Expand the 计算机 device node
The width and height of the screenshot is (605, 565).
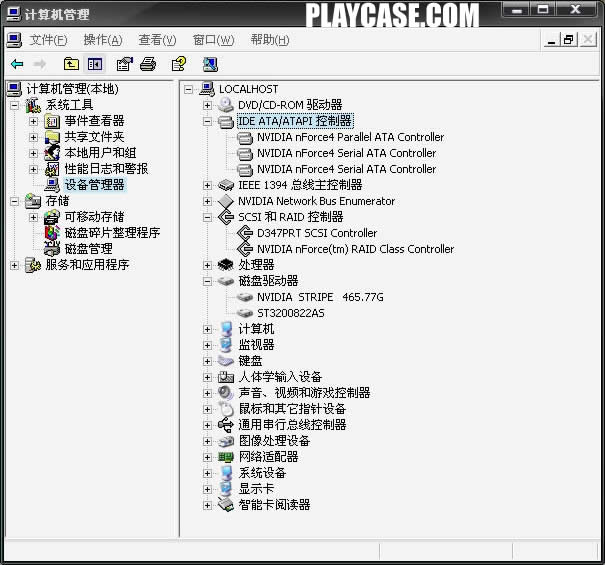tap(207, 329)
